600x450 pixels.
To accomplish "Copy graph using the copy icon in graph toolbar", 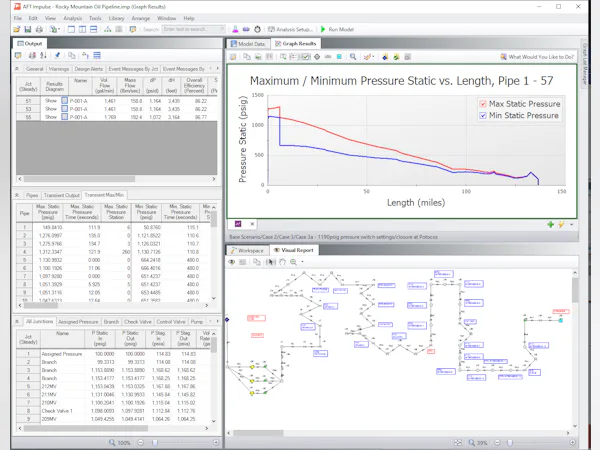I will click(x=247, y=57).
